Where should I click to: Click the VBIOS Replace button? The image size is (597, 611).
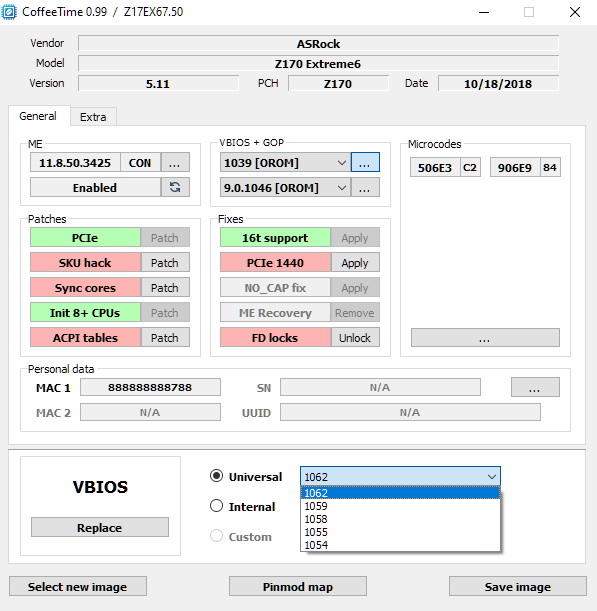pyautogui.click(x=100, y=527)
